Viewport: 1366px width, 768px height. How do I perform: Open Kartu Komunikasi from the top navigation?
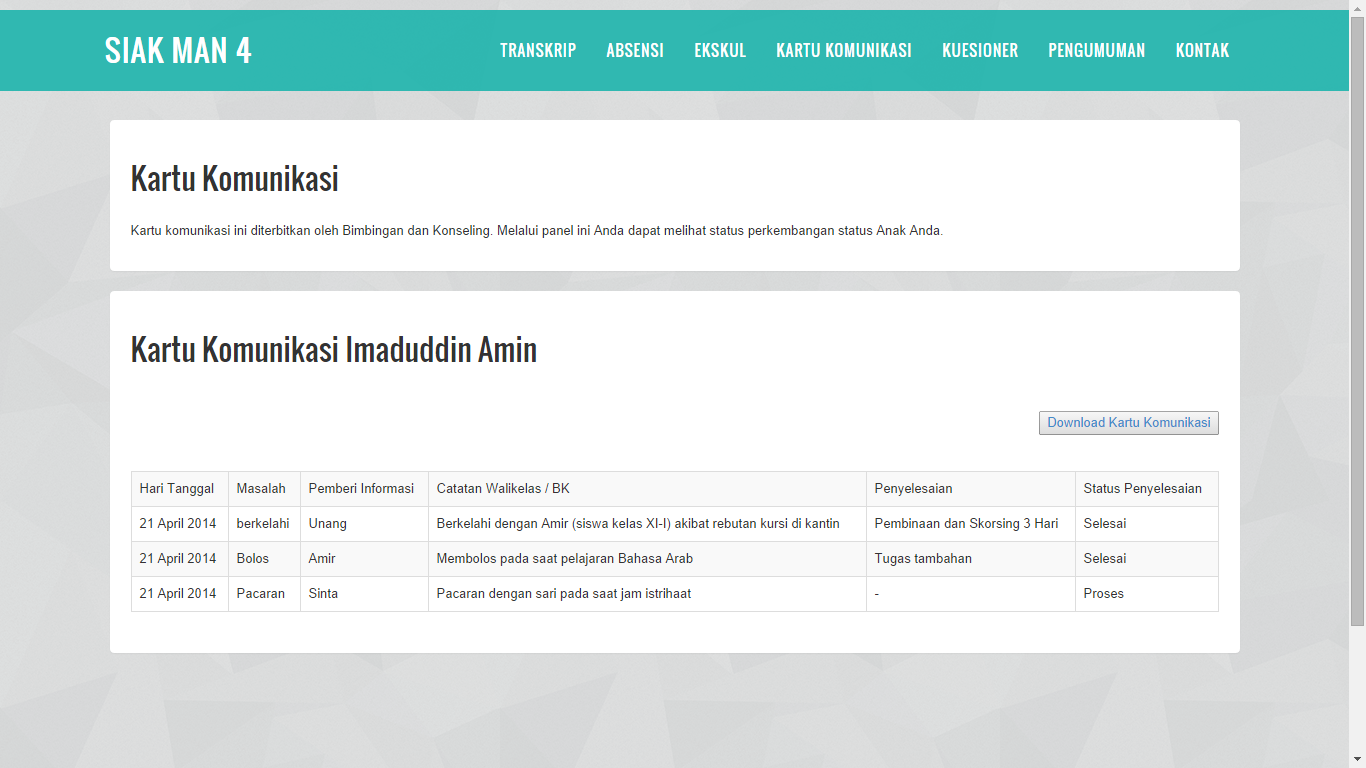click(844, 51)
